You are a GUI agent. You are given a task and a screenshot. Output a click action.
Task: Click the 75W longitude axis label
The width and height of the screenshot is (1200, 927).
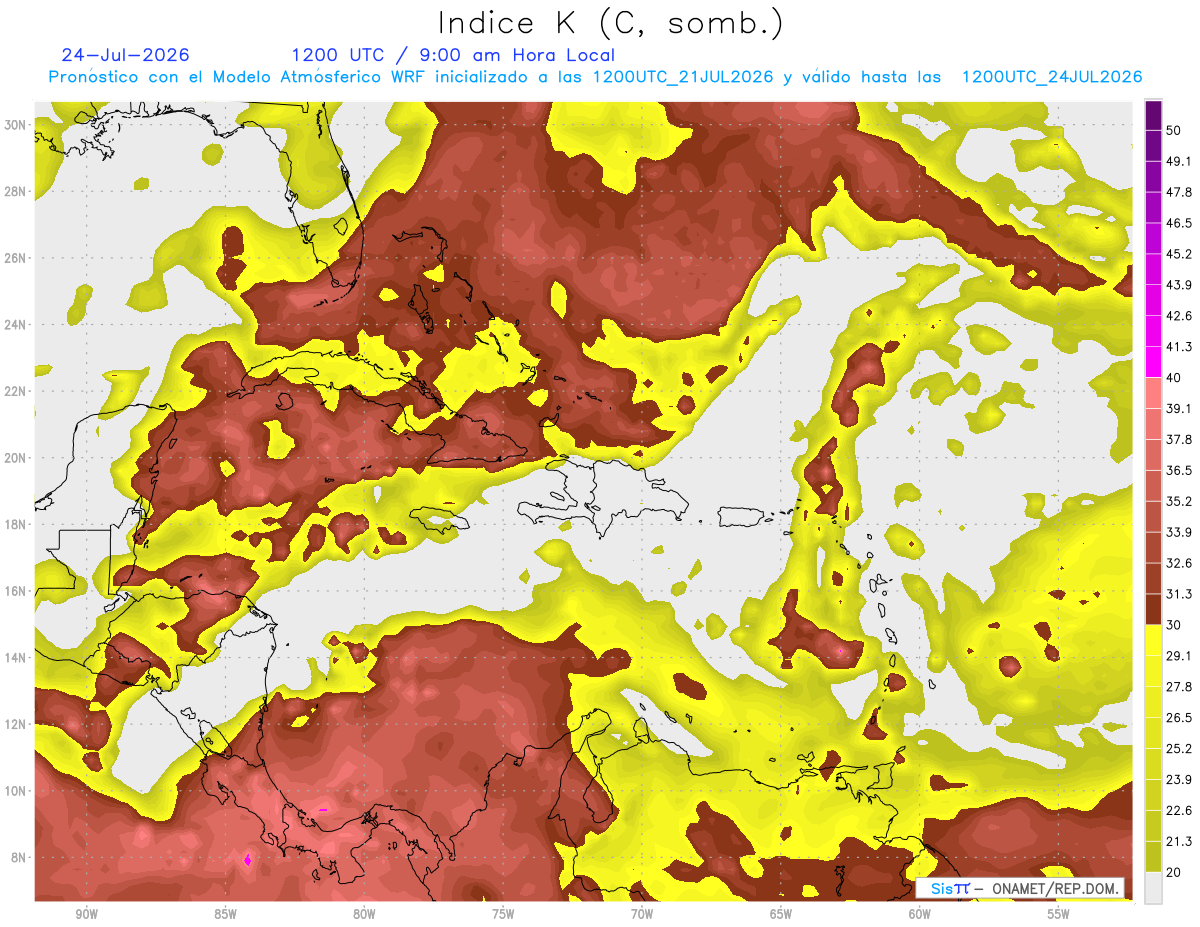(x=503, y=914)
